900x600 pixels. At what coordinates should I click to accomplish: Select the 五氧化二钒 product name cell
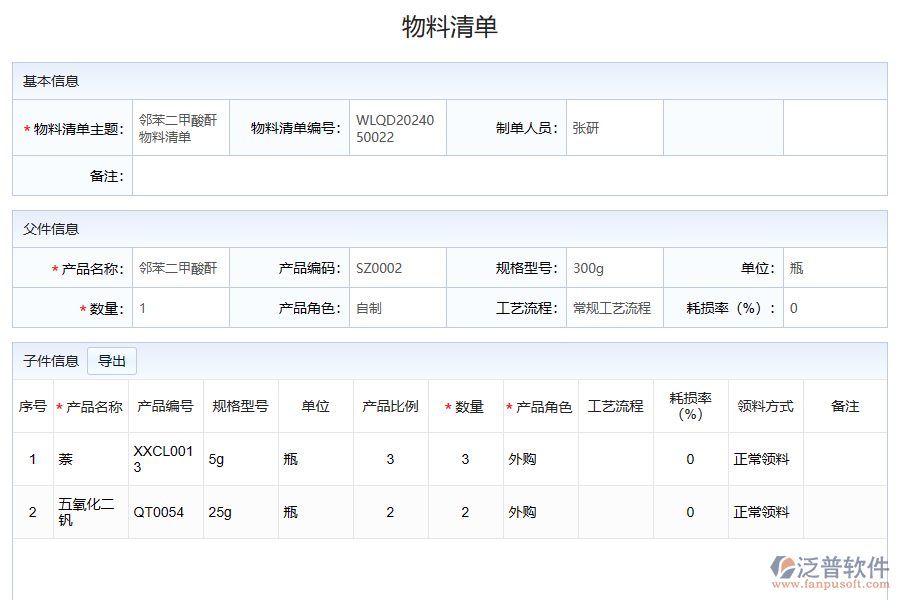(x=90, y=512)
